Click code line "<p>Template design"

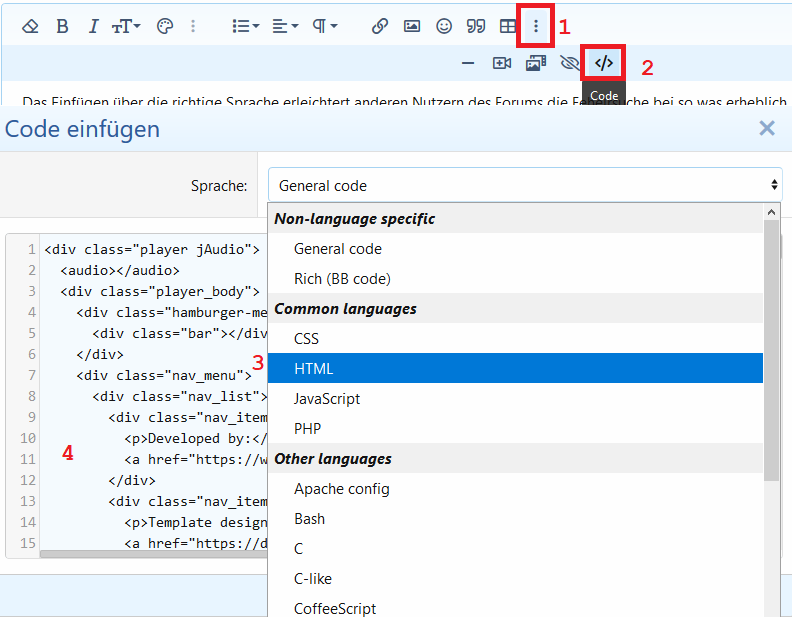[x=195, y=522]
